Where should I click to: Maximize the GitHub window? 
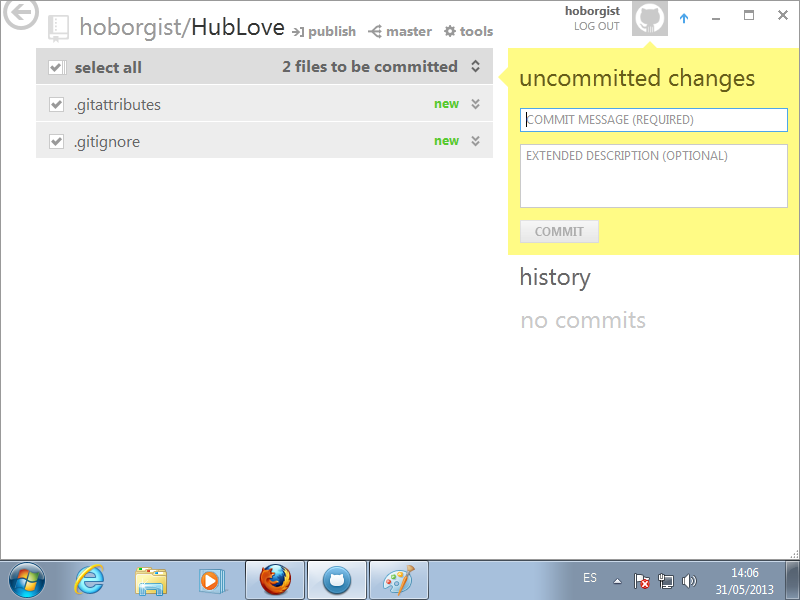749,15
